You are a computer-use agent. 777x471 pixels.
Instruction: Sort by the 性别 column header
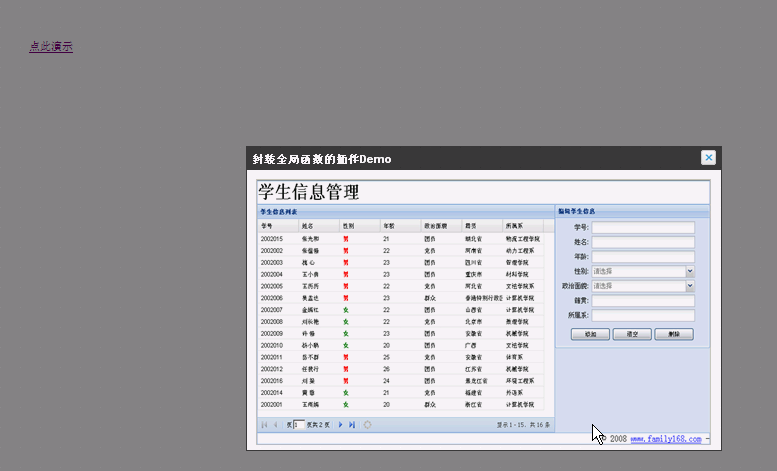click(360, 226)
